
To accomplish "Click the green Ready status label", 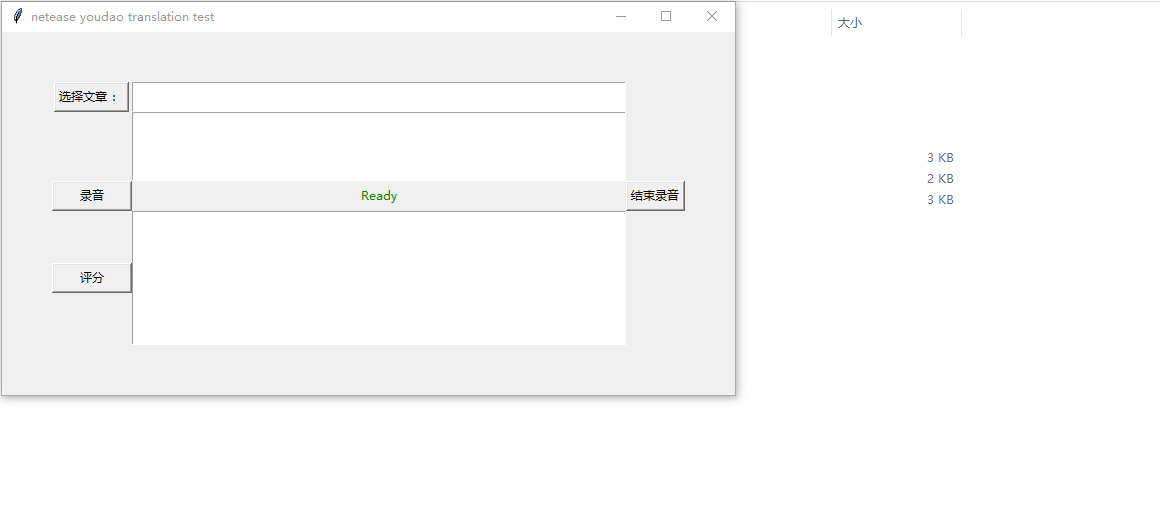I will 379,196.
